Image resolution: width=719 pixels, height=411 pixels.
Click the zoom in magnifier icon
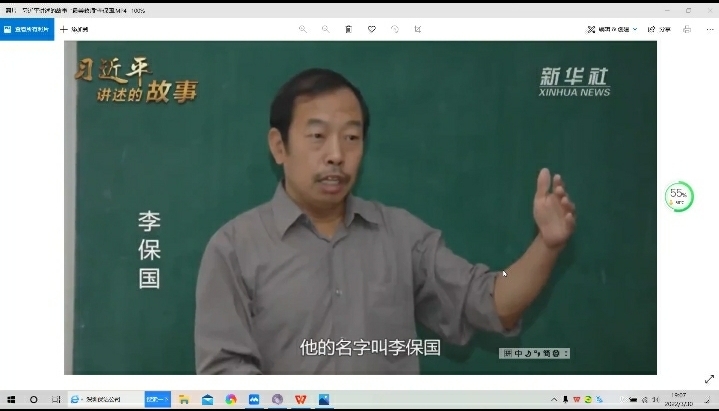click(x=303, y=29)
